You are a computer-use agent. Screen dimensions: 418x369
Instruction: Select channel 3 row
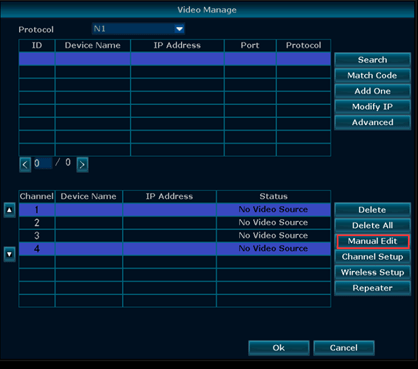coord(175,236)
